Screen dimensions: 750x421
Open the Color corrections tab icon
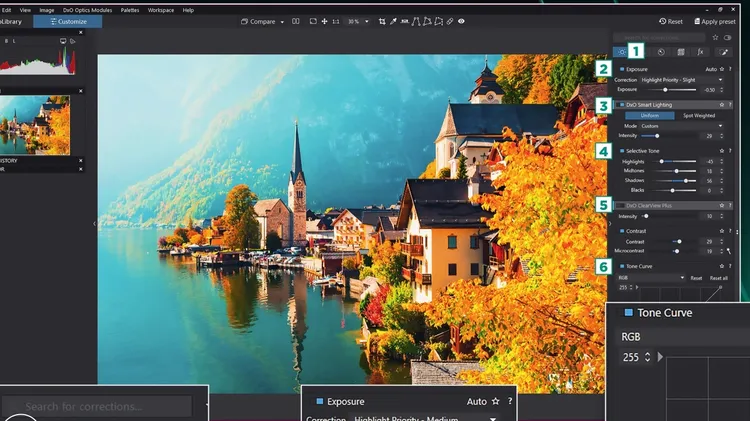click(661, 51)
